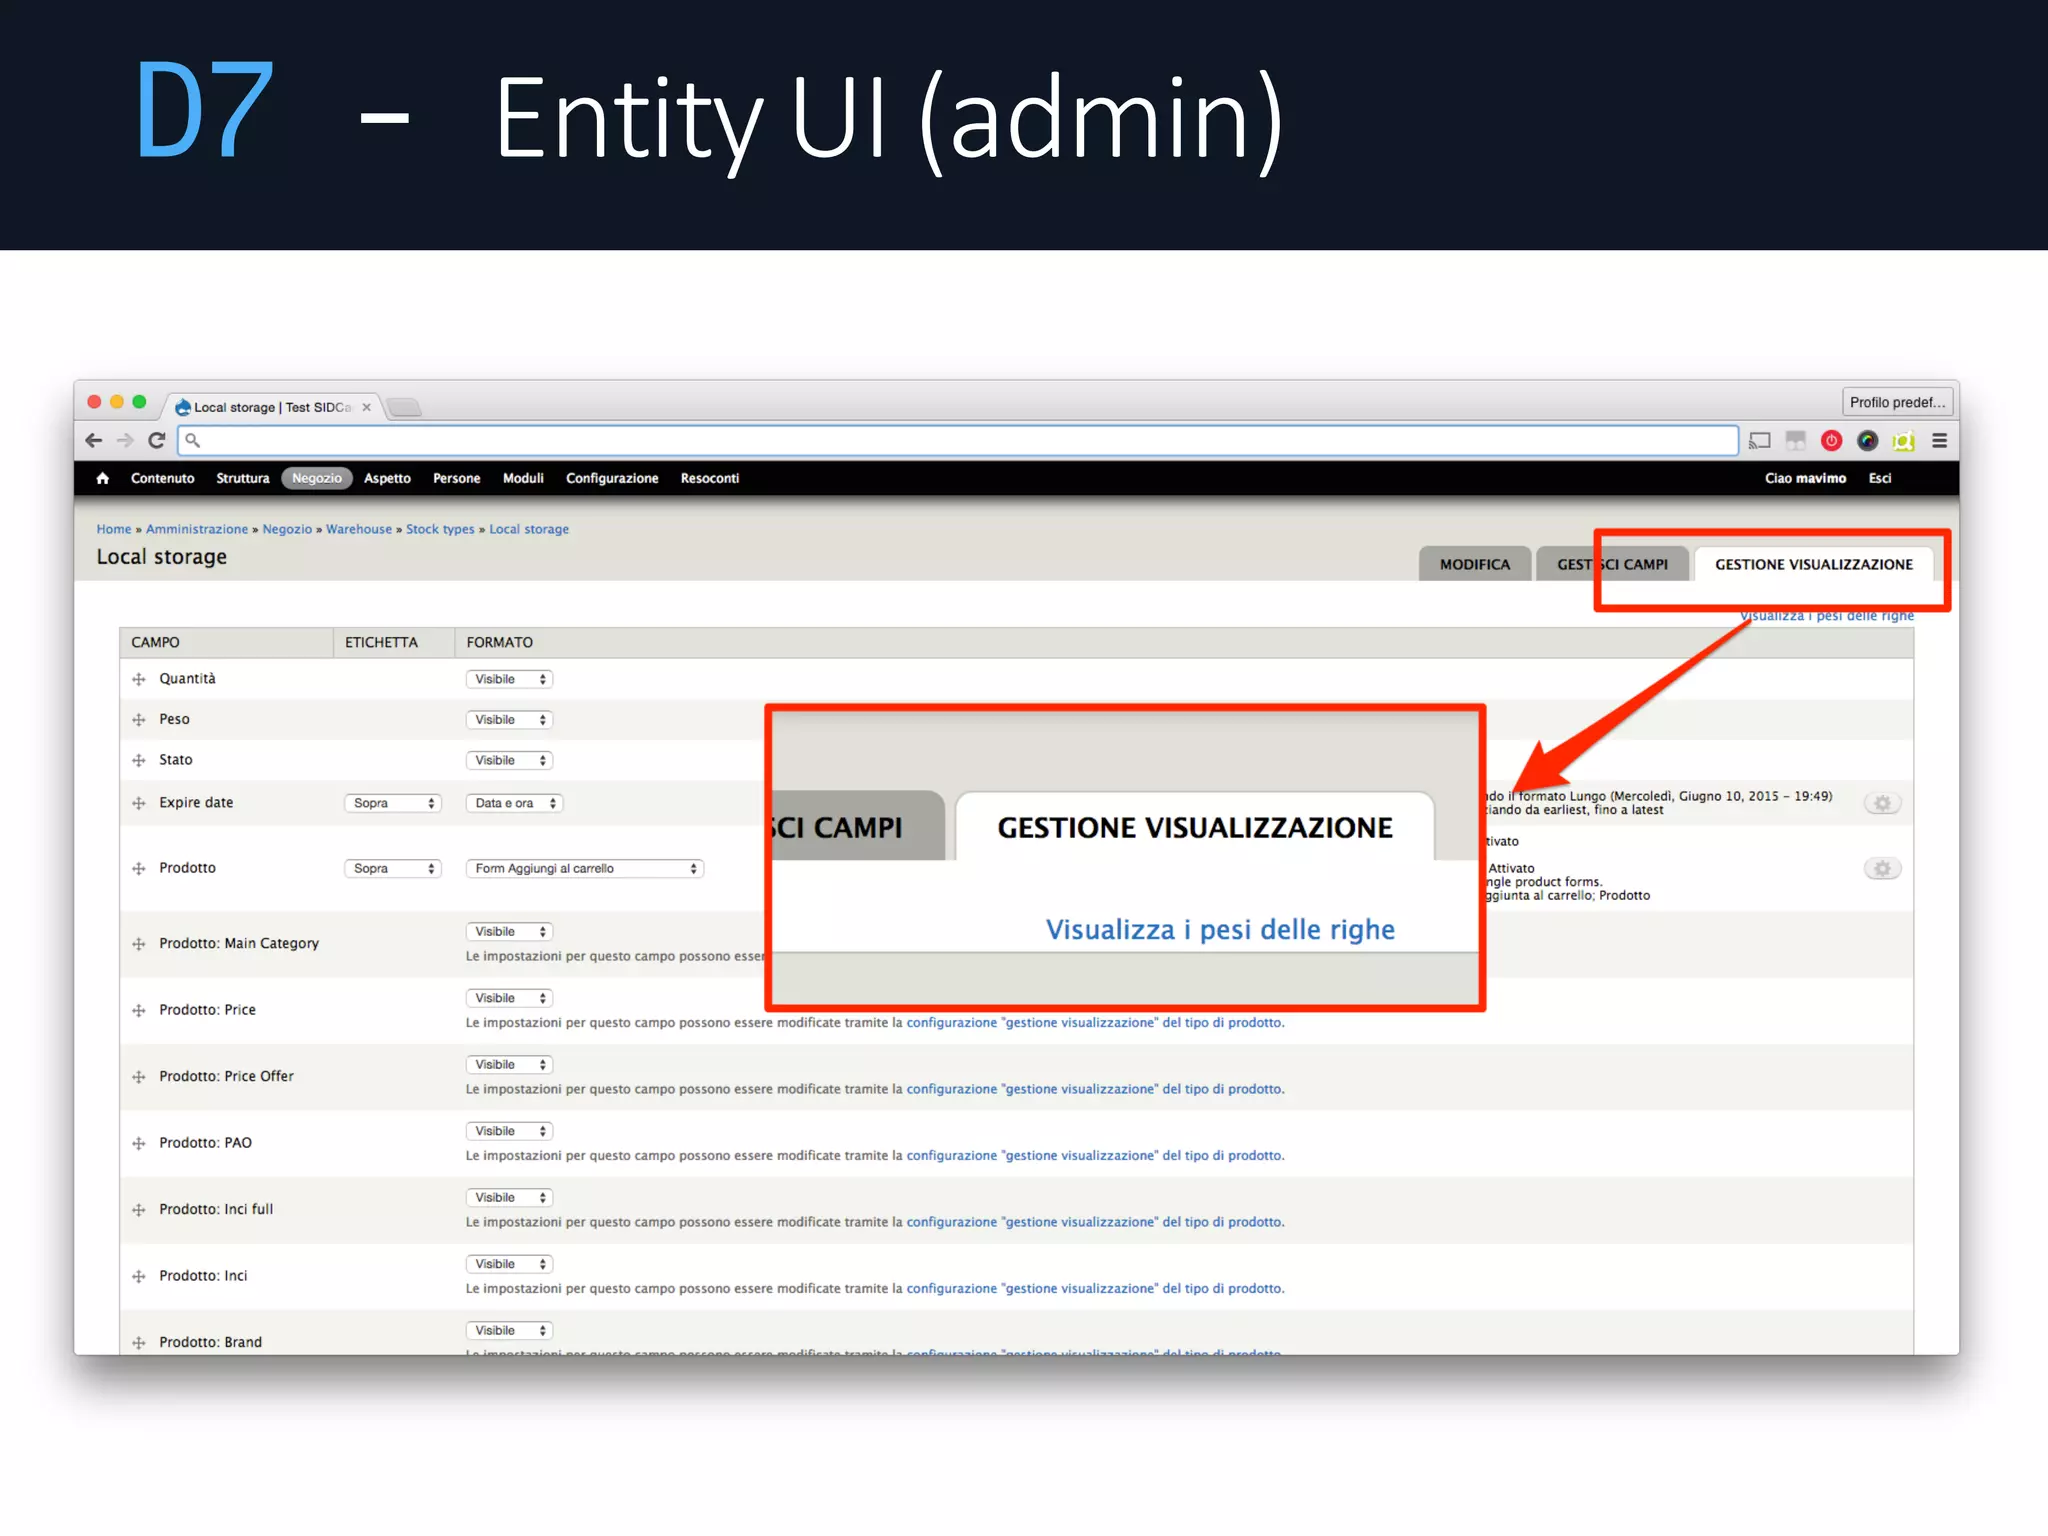The image size is (2048, 1536).
Task: Open Expire date 'Data e ora' format dropdown
Action: pos(514,803)
